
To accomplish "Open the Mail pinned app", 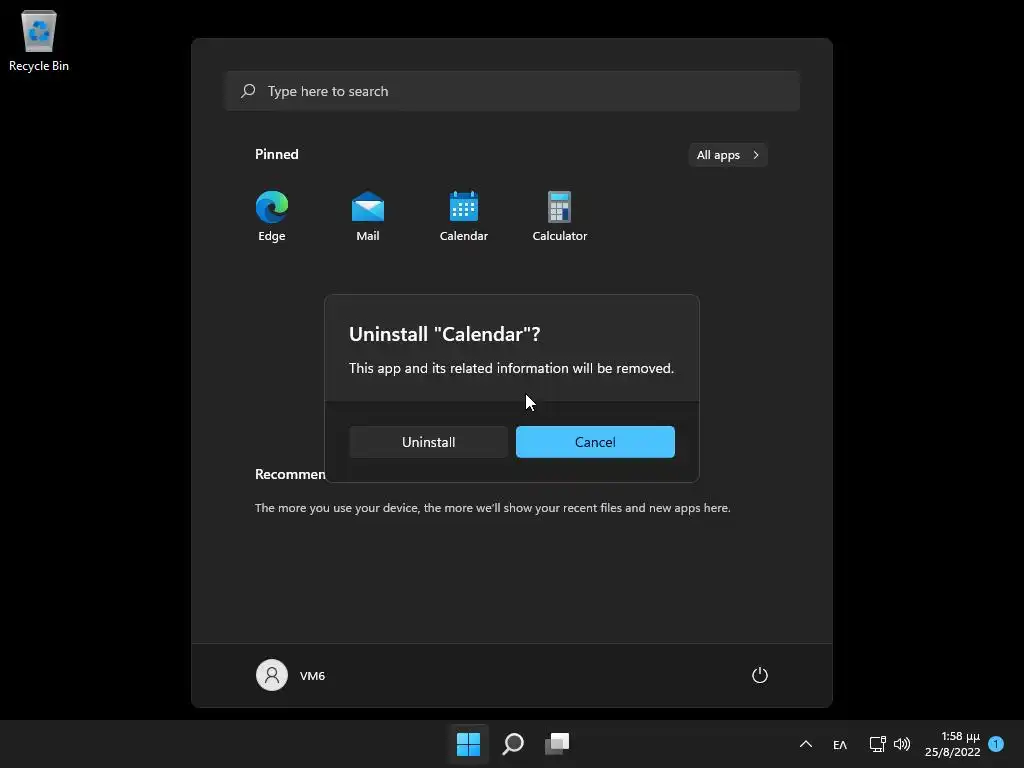I will 368,216.
